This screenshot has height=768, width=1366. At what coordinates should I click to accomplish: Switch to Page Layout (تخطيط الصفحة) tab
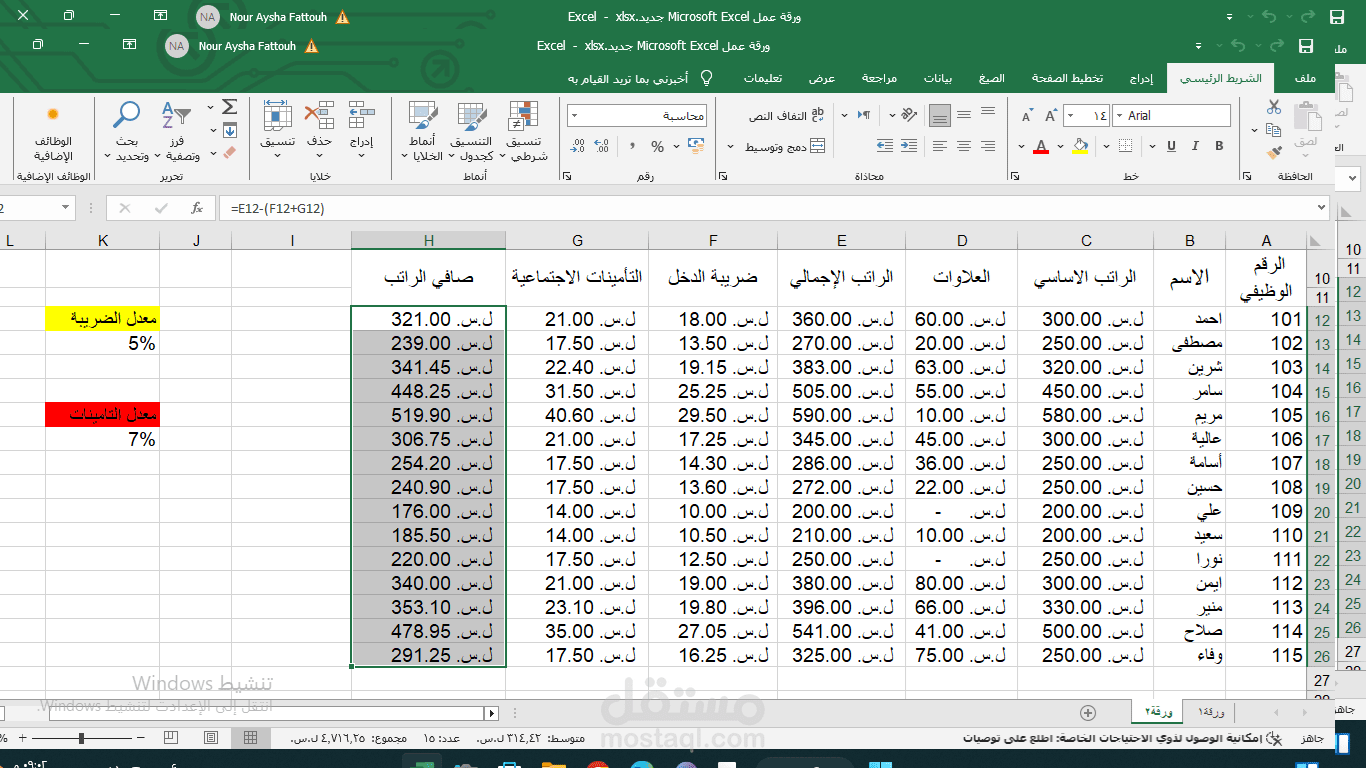tap(1068, 78)
